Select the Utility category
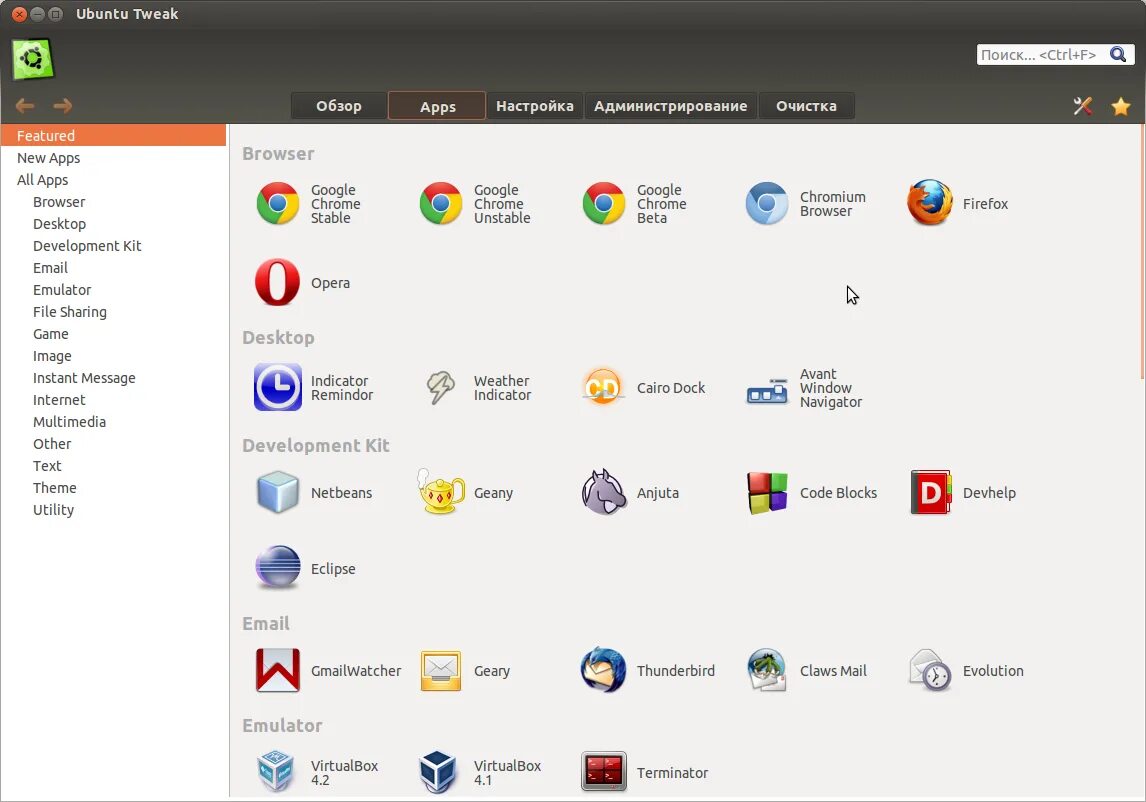Viewport: 1146px width, 802px height. pyautogui.click(x=113, y=509)
